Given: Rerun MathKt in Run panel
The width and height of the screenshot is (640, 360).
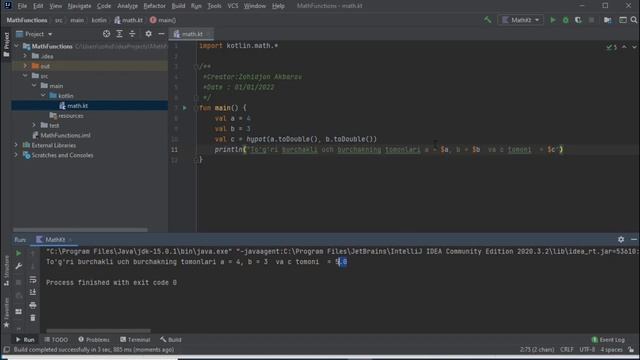Looking at the screenshot, I should 18,253.
